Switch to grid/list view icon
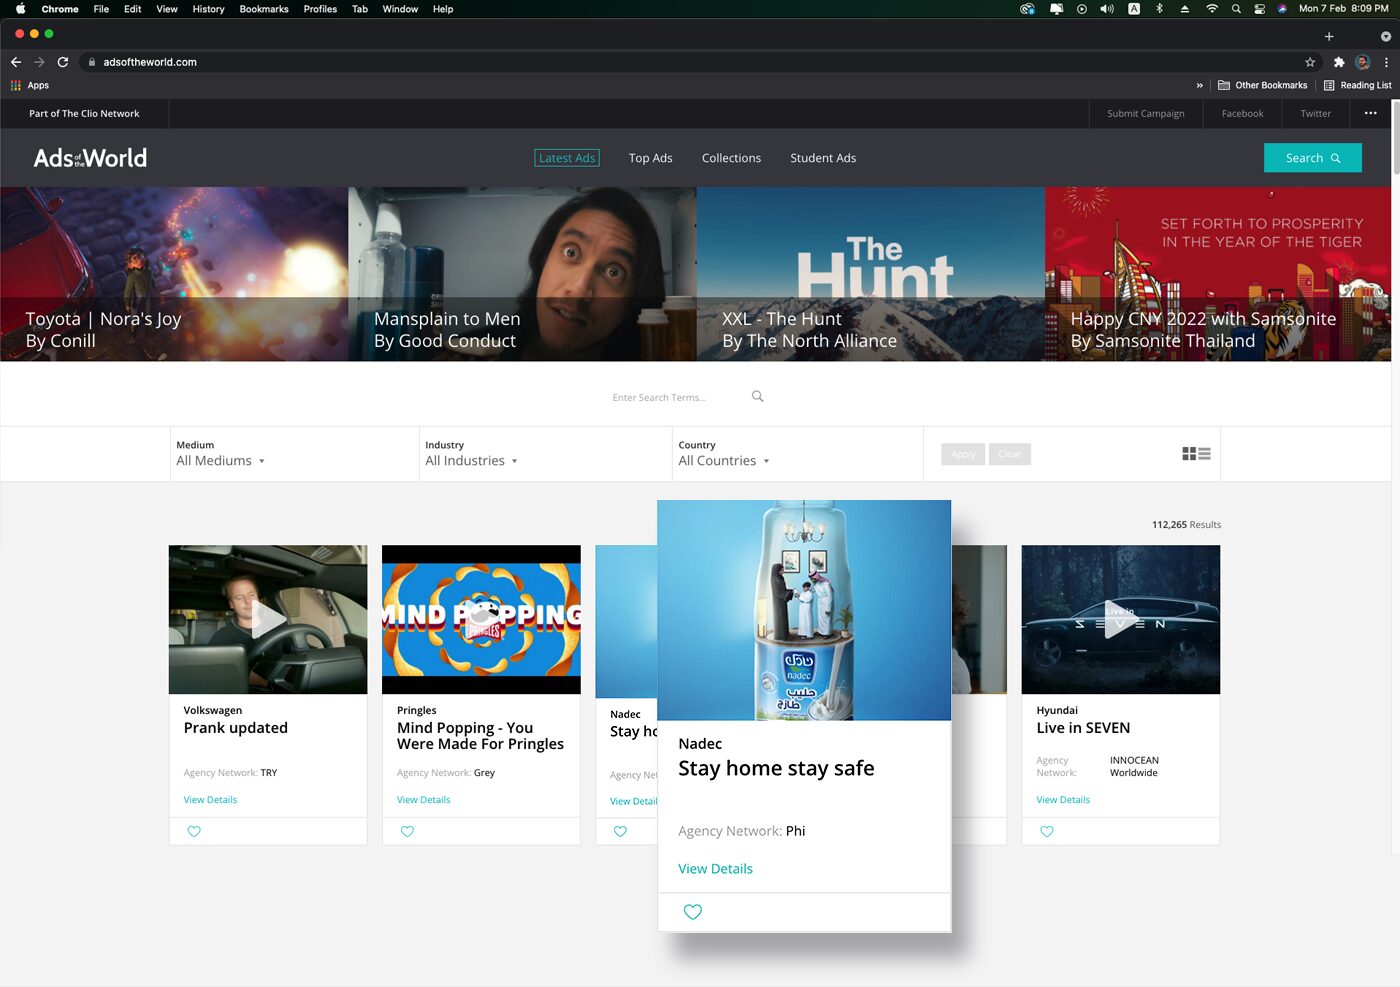The image size is (1400, 987). click(1196, 454)
